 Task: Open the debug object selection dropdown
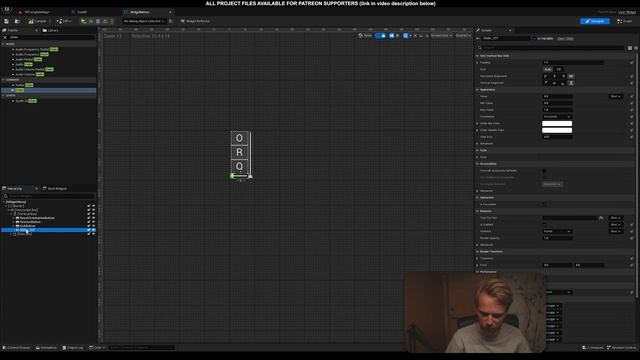click(144, 21)
